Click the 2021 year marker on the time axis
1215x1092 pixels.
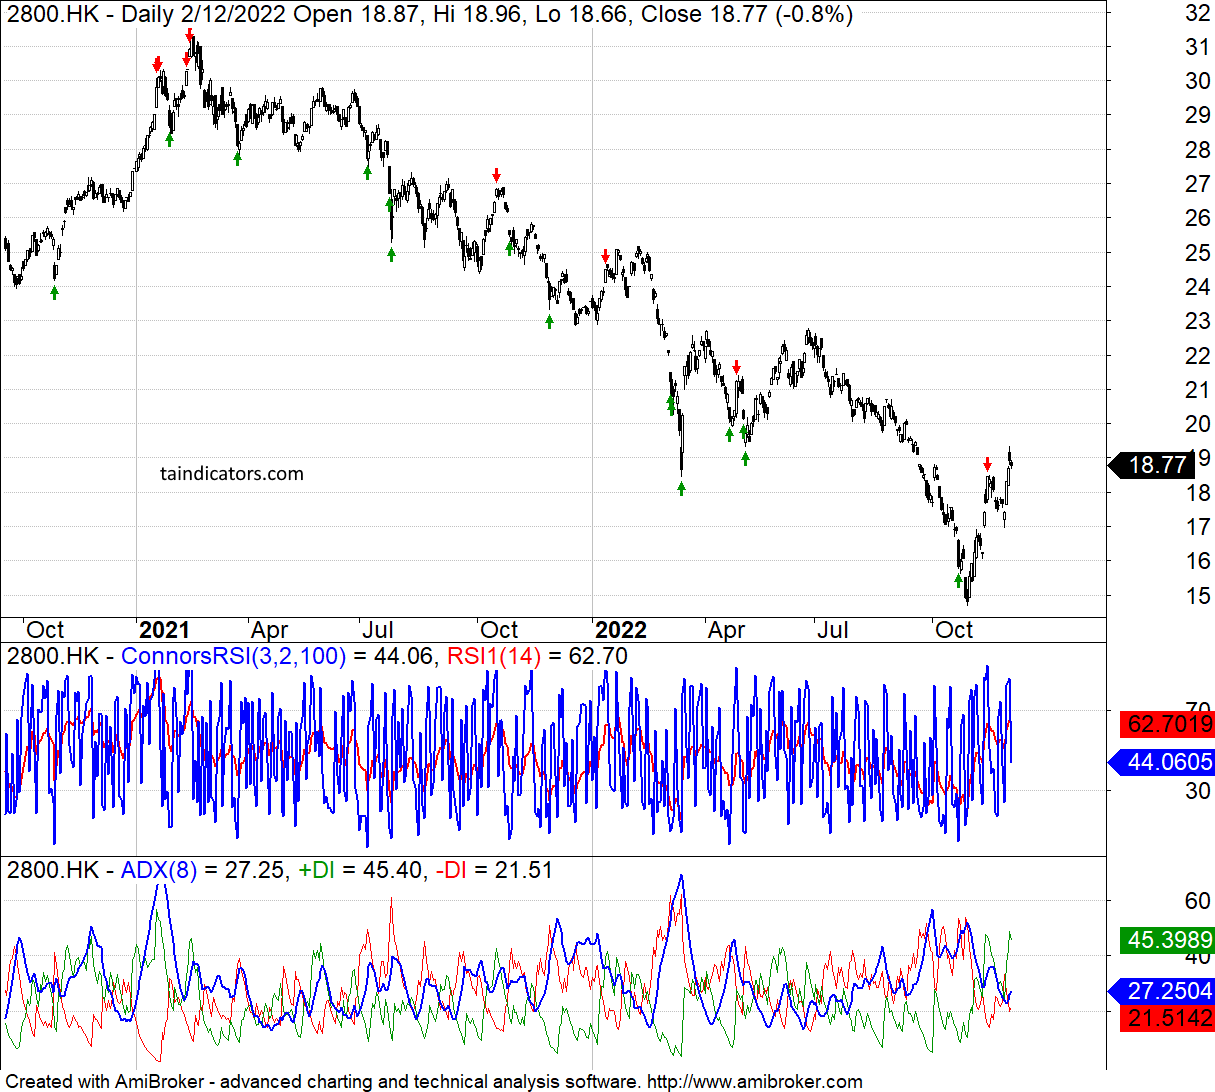[164, 630]
